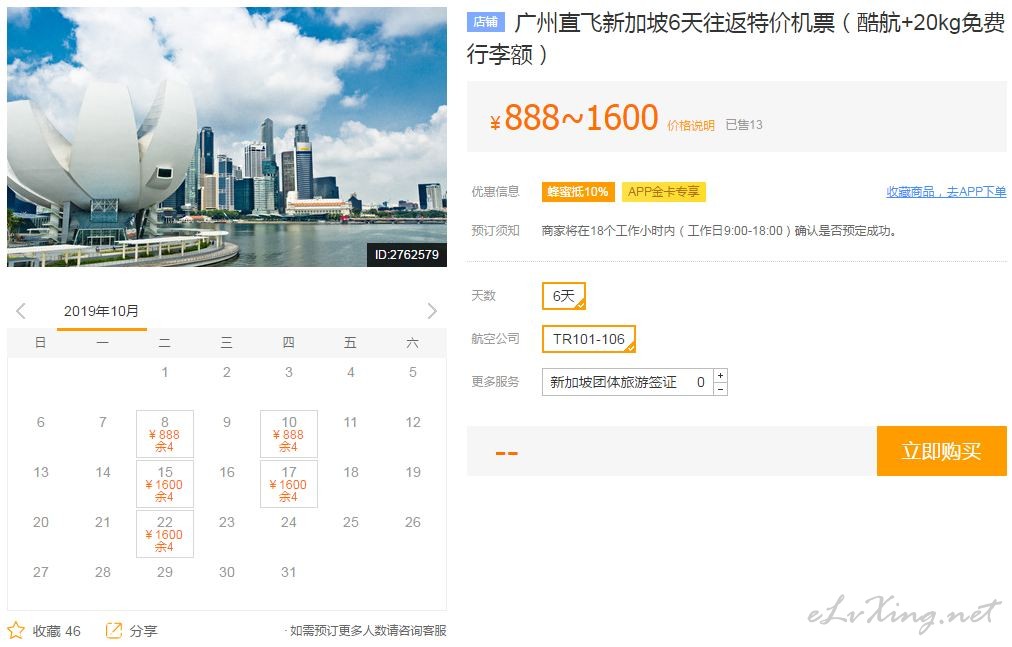Select October 22 date priced ¥1600

[x=165, y=533]
